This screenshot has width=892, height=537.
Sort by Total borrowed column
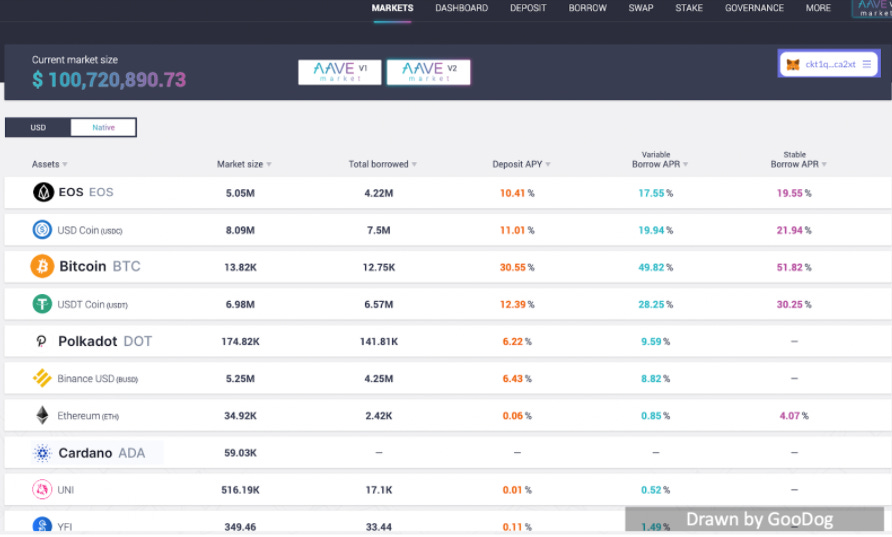click(382, 164)
